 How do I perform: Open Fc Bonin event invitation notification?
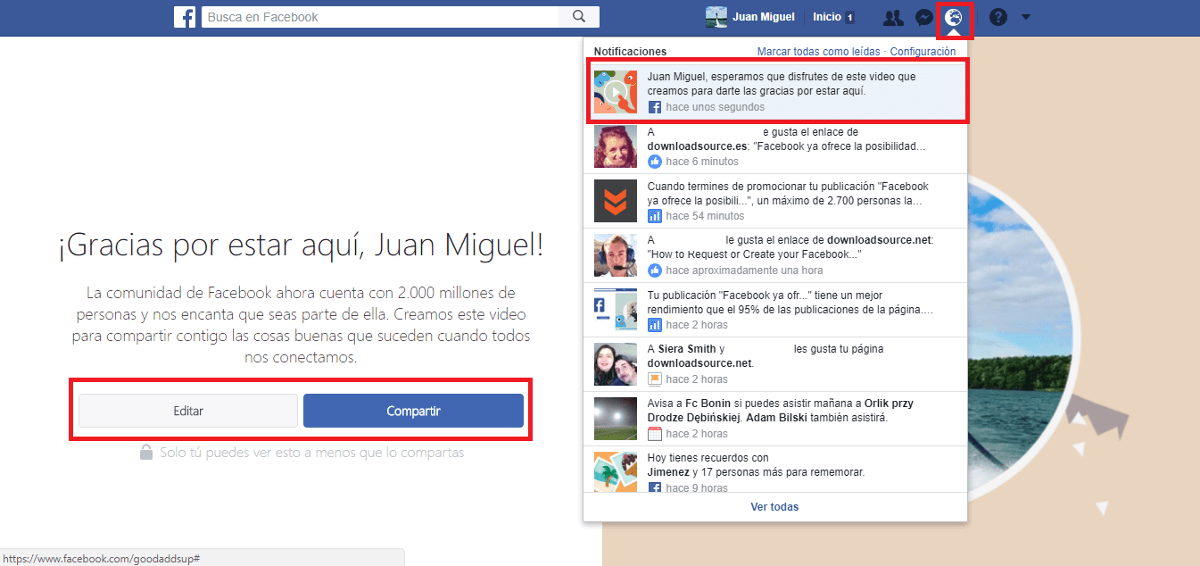[x=775, y=419]
